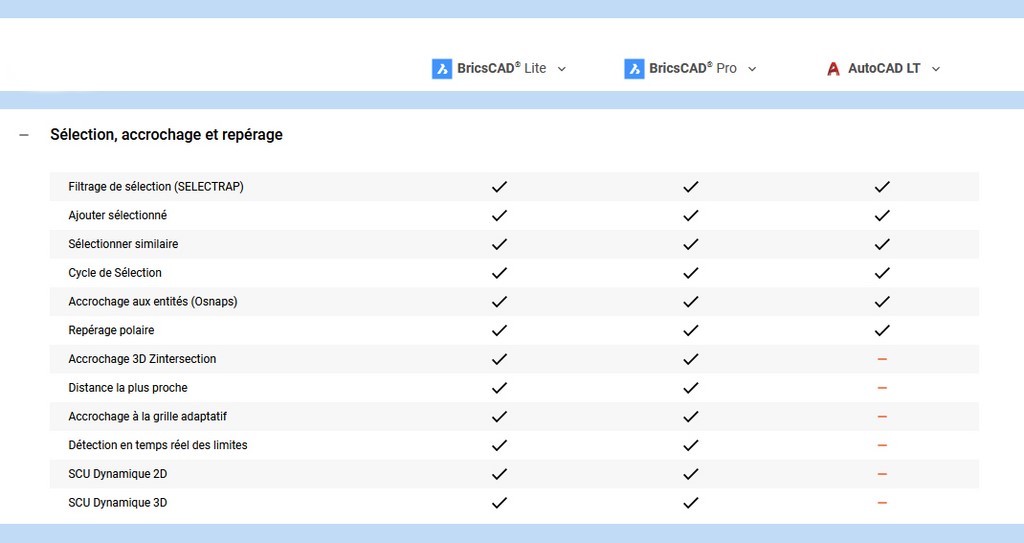Select the Repérage polaire row label
This screenshot has height=543, width=1024.
[111, 330]
